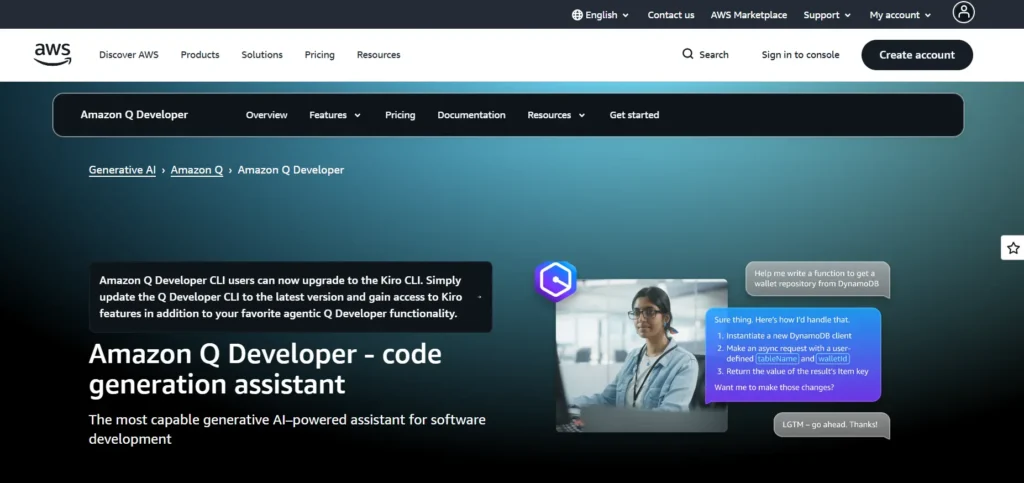Click the 'Amazon Q Developer - code generation assistant' heading
Screen dimensions: 1024x483
tap(265, 369)
